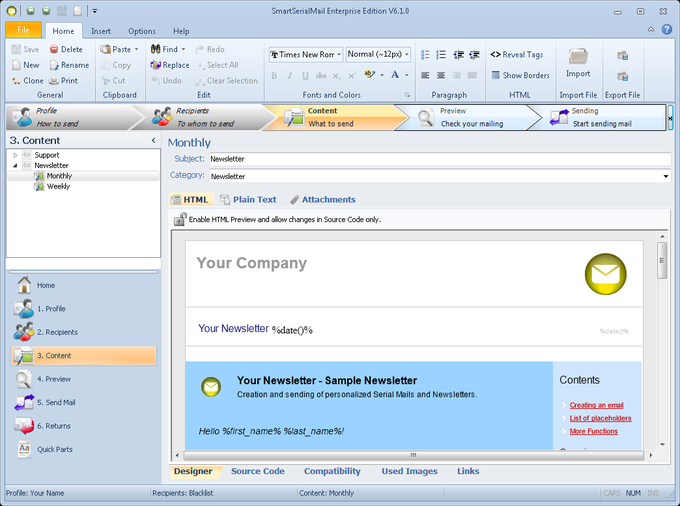Apply Strikethrough formatting

coord(321,75)
